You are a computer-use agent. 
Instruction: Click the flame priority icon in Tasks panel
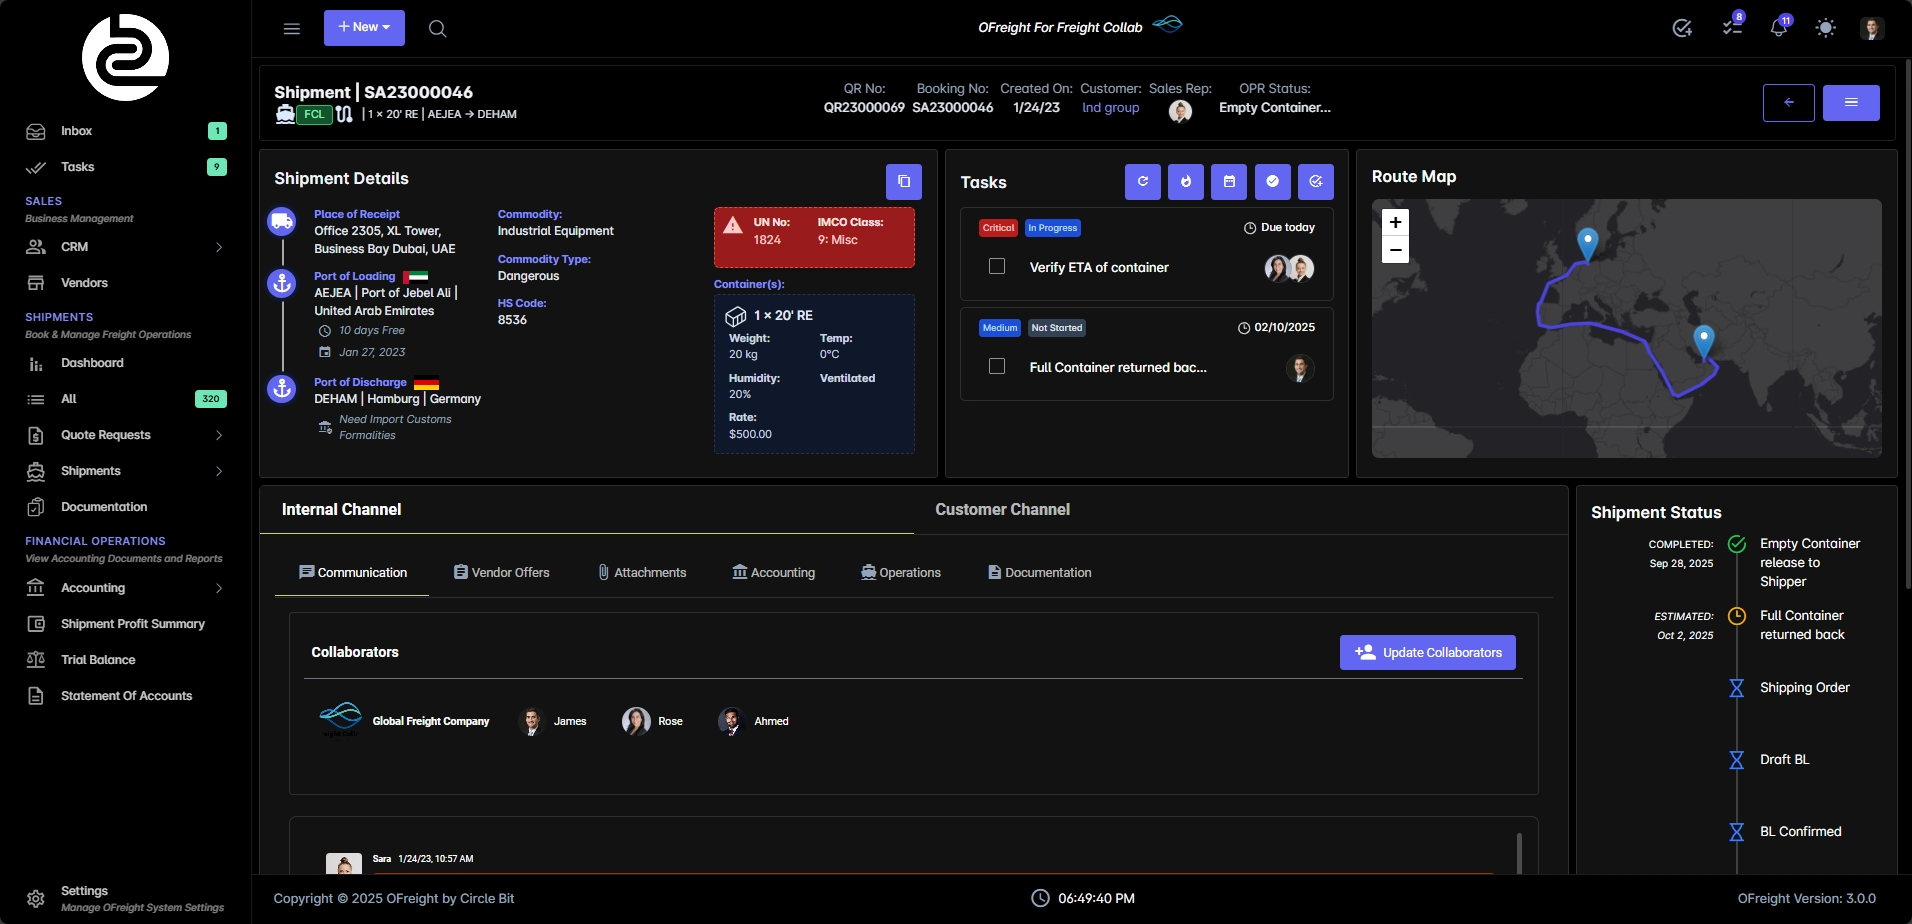tap(1185, 182)
